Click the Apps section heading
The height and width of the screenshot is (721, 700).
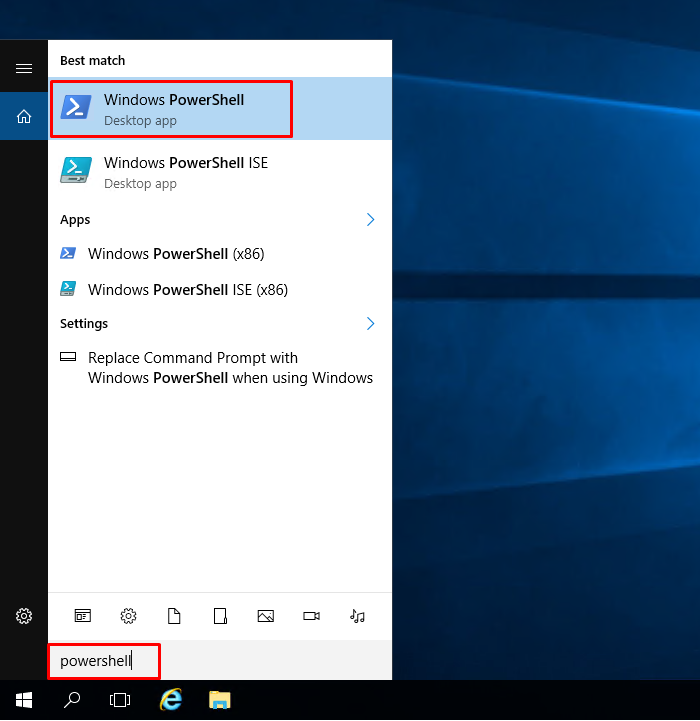tap(75, 220)
